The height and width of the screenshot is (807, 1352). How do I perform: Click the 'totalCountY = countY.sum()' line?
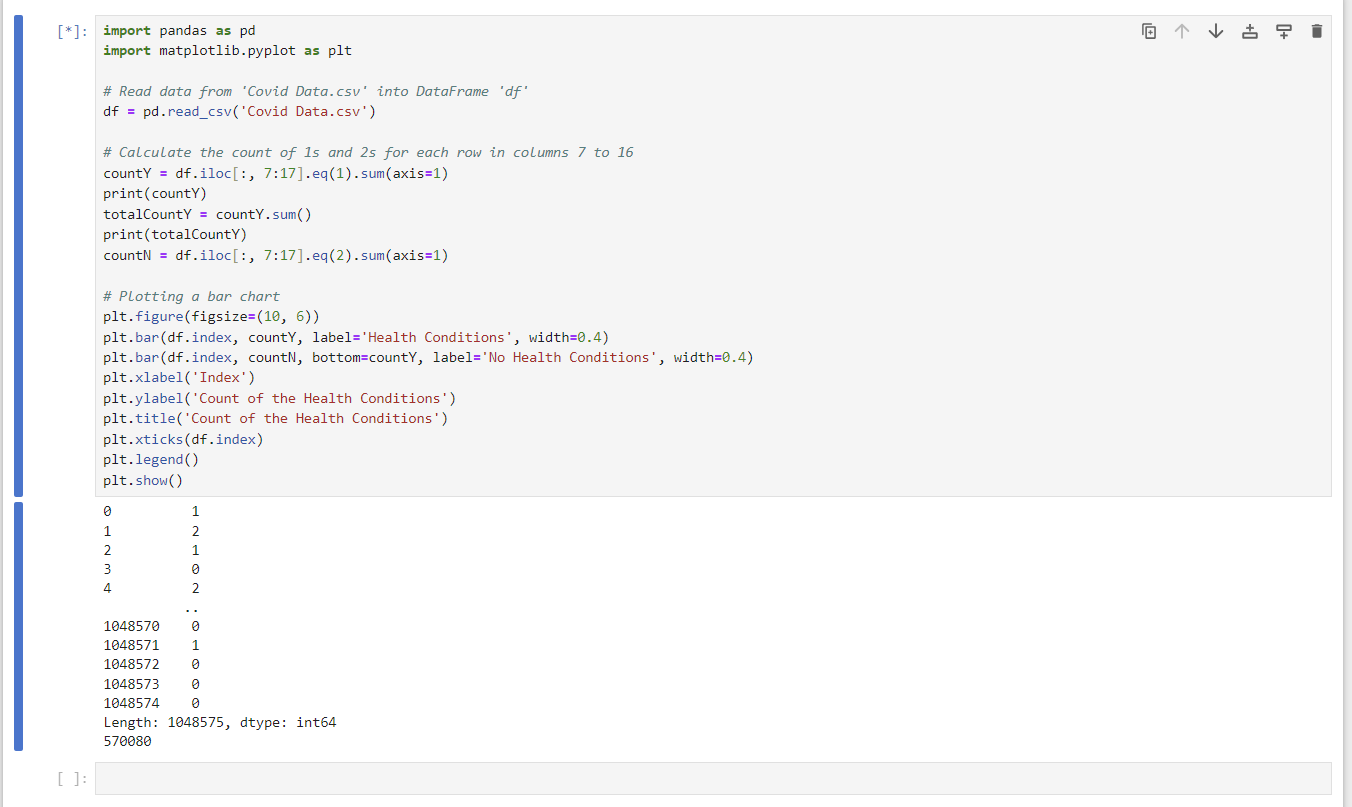tap(207, 214)
